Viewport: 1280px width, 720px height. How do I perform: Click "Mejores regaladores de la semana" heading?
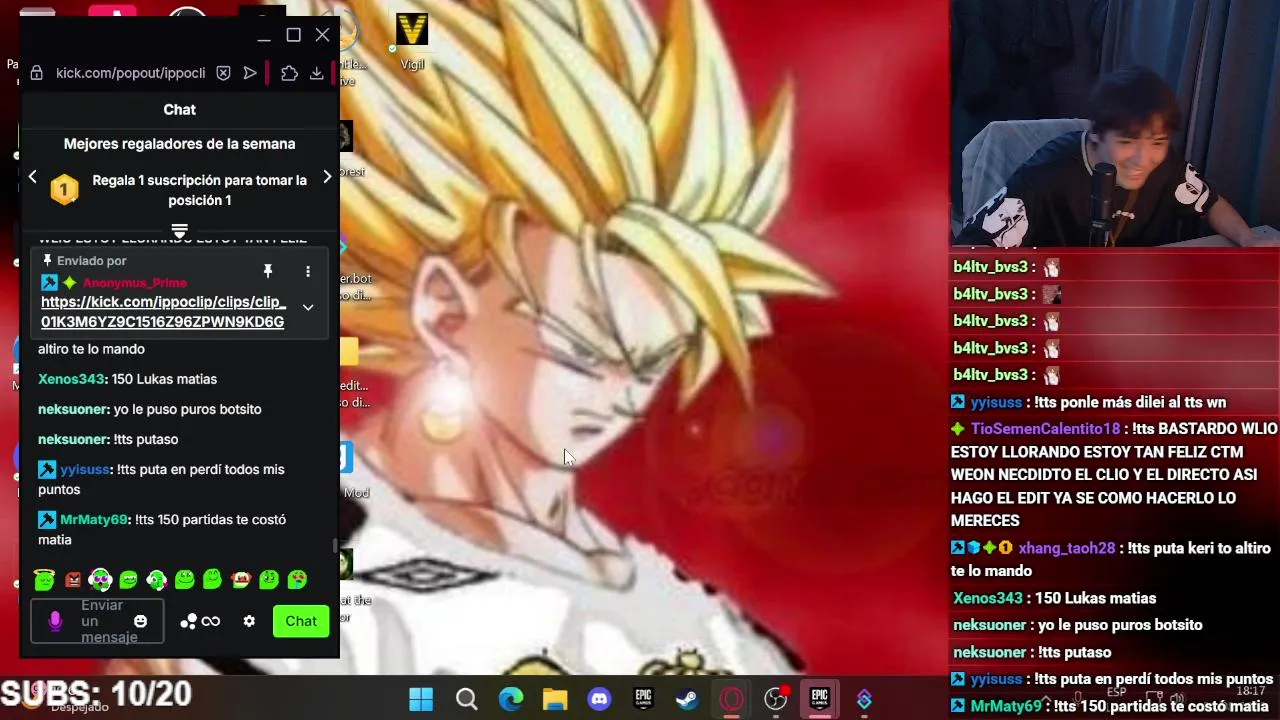[180, 144]
